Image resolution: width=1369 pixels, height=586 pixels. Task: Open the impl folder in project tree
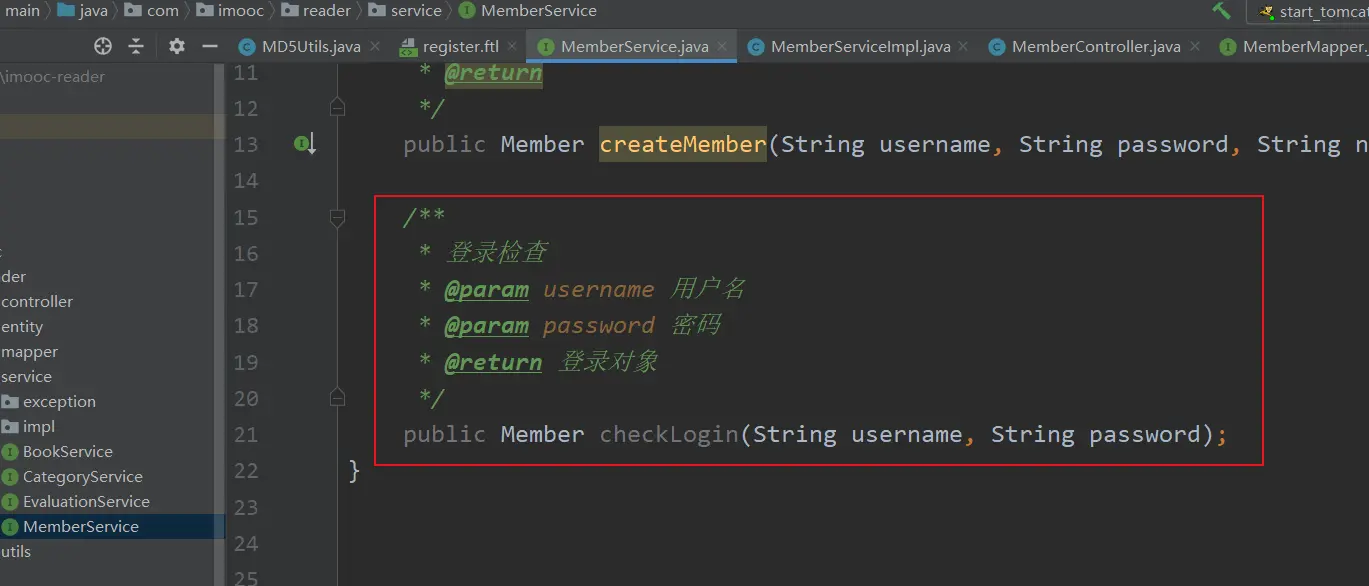(38, 427)
